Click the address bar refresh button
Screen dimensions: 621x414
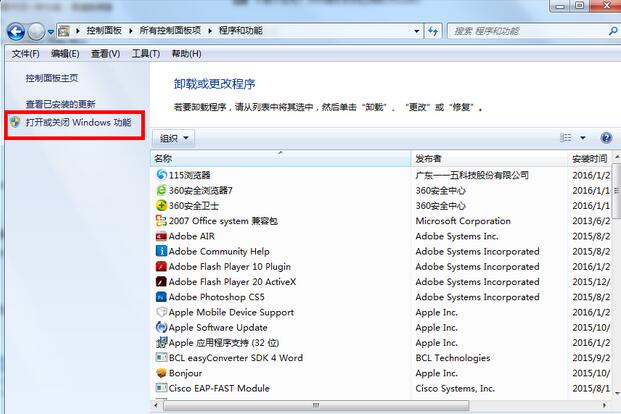click(x=433, y=31)
